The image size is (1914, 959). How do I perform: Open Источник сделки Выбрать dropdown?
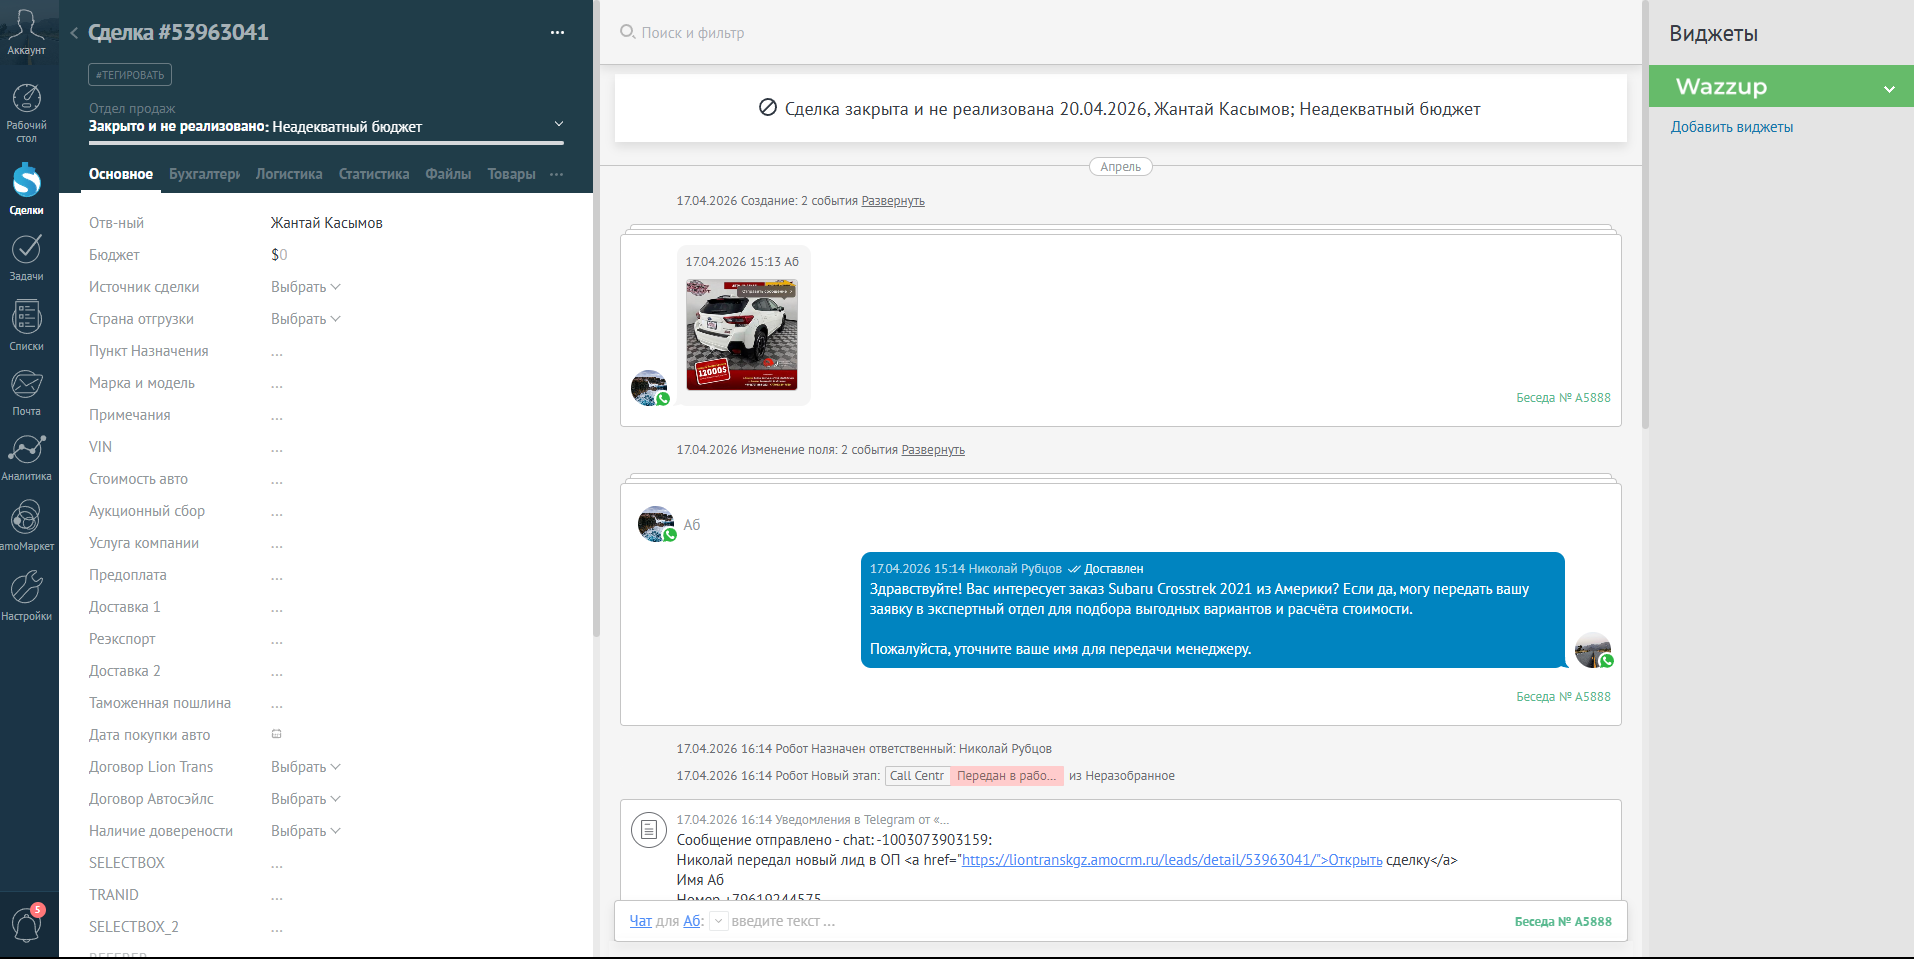[305, 287]
